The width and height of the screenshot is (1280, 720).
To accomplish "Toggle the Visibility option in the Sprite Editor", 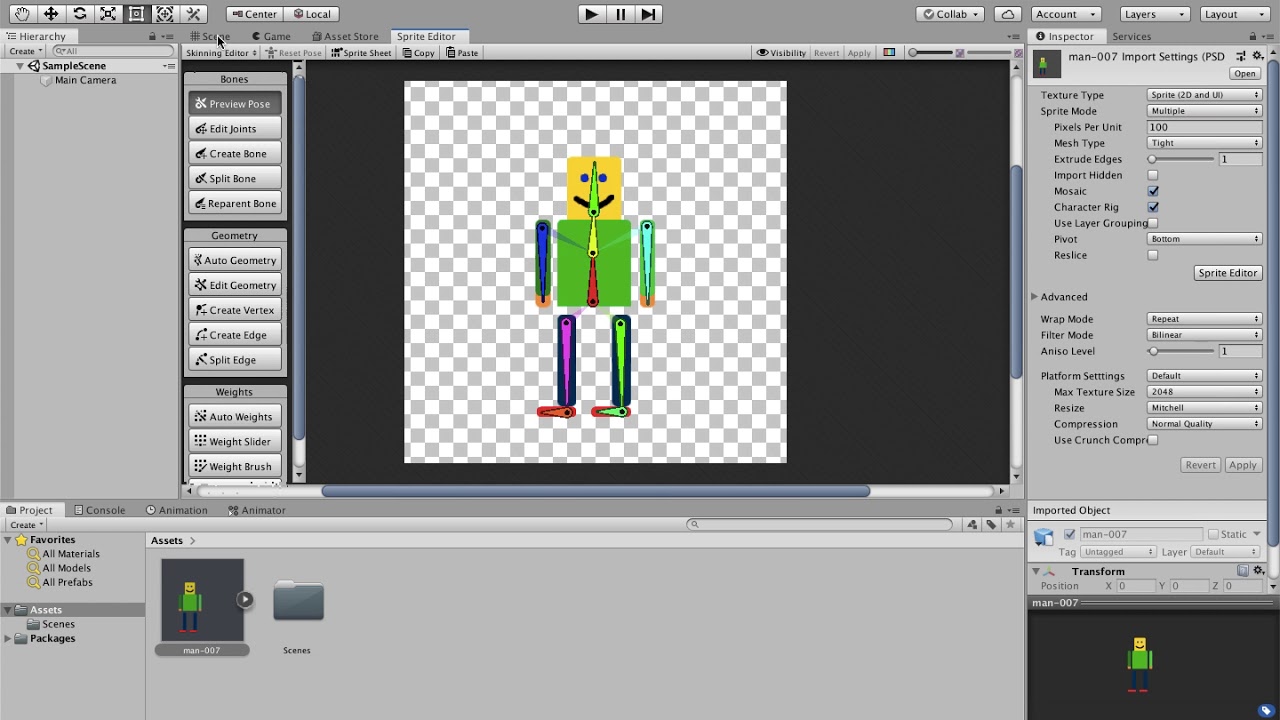I will 781,53.
